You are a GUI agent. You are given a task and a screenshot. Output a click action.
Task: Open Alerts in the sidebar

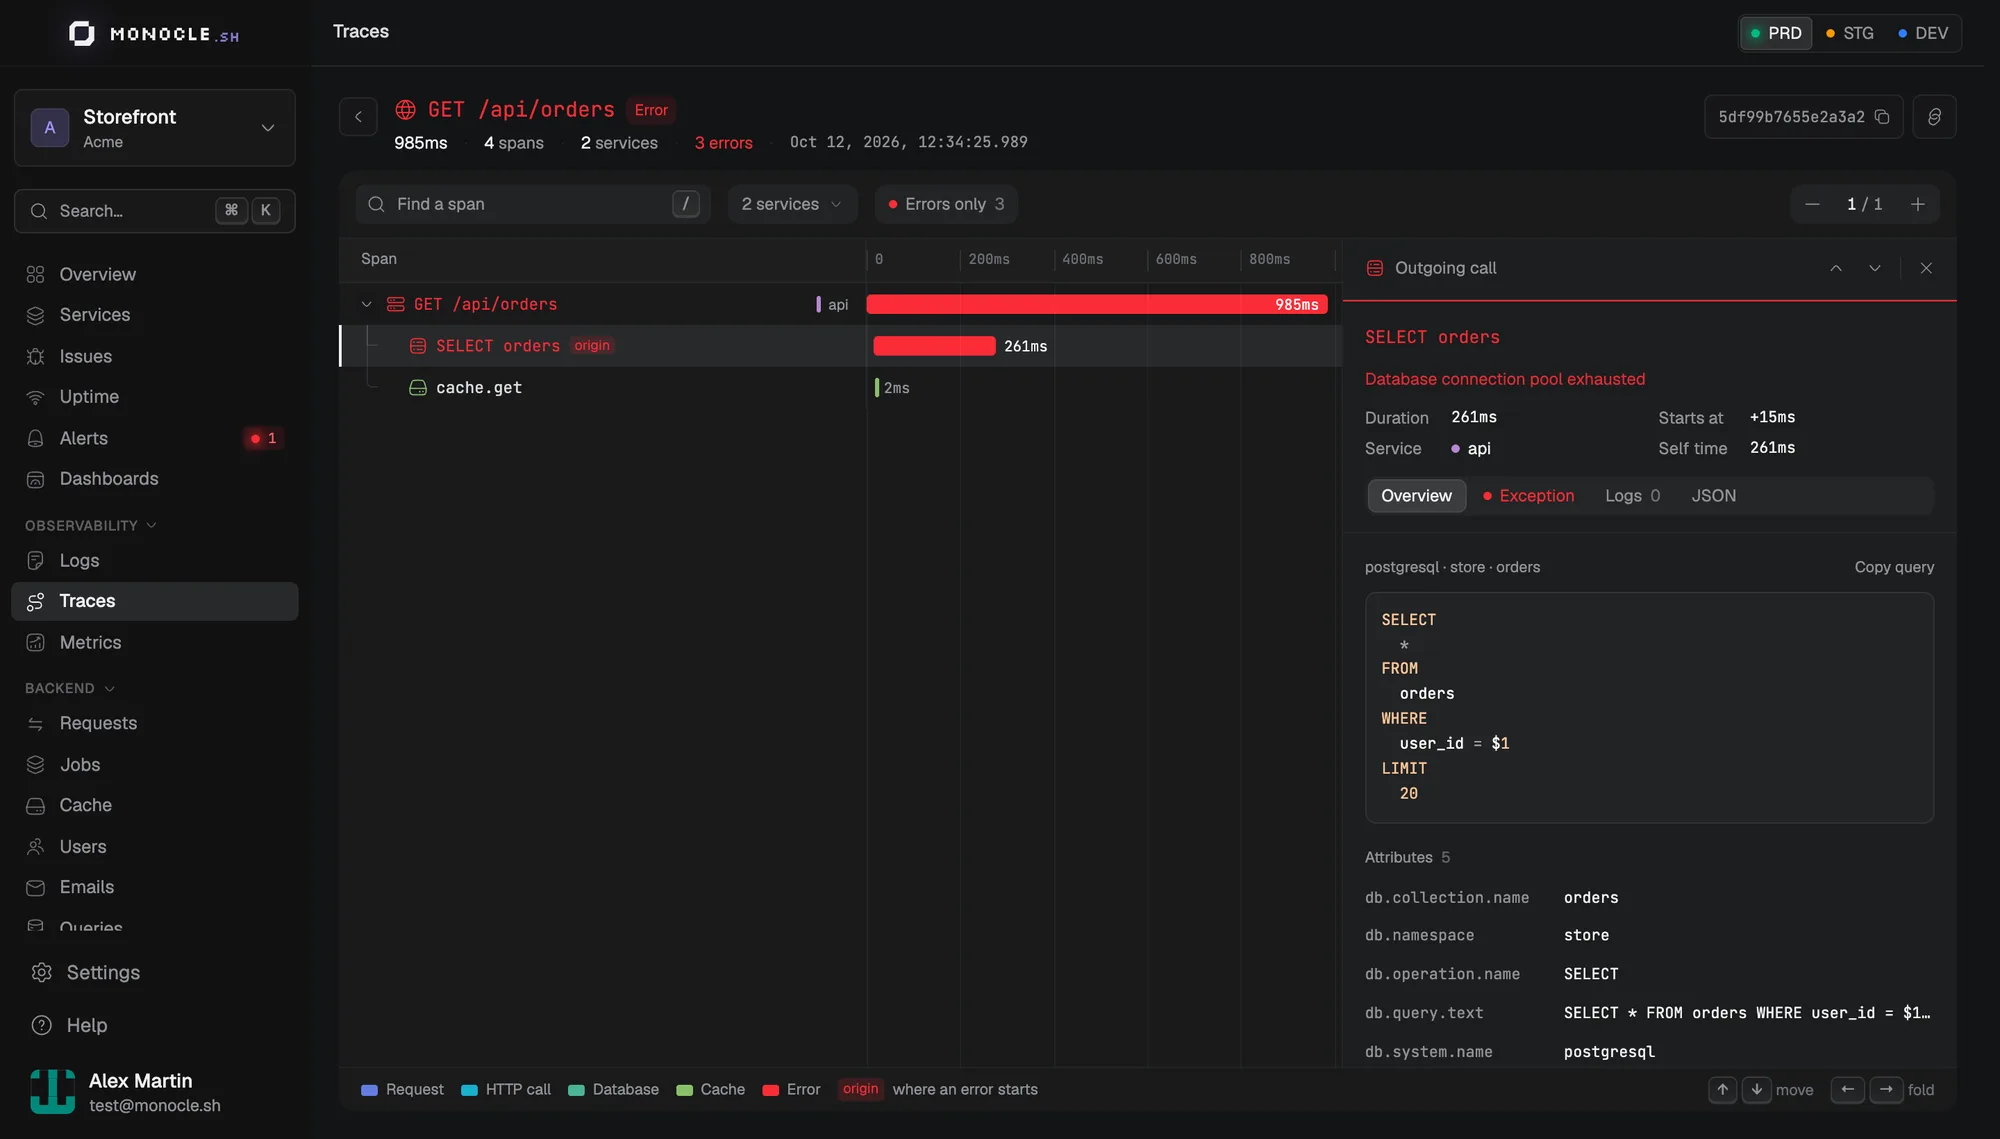(x=155, y=438)
